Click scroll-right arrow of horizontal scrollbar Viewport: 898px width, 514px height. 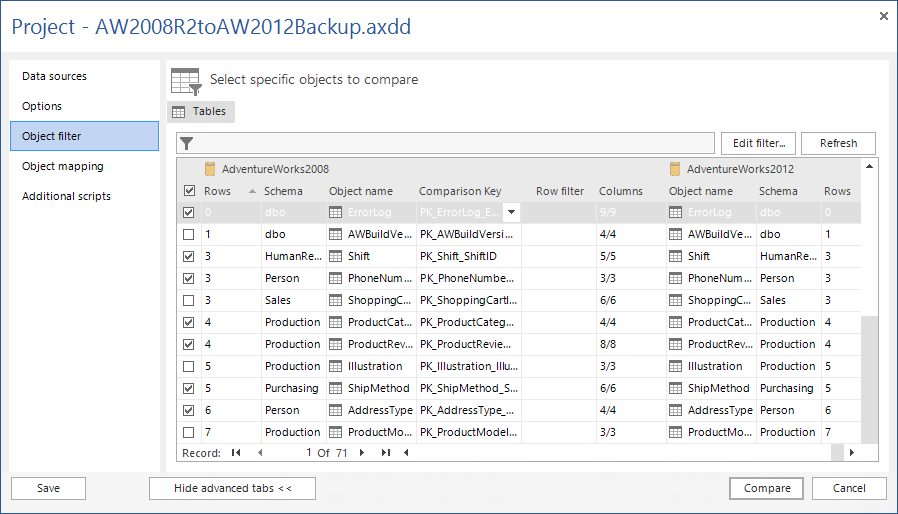(x=852, y=453)
